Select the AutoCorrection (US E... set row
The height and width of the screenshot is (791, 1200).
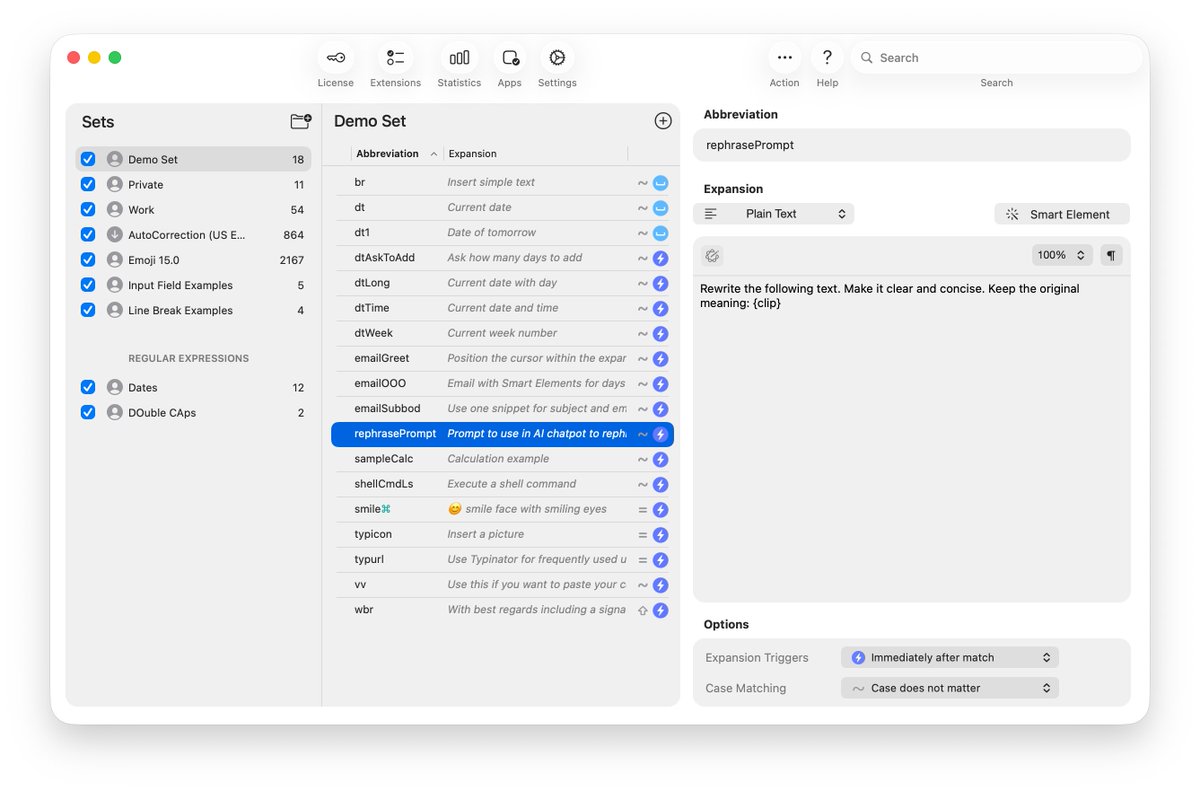tap(194, 235)
